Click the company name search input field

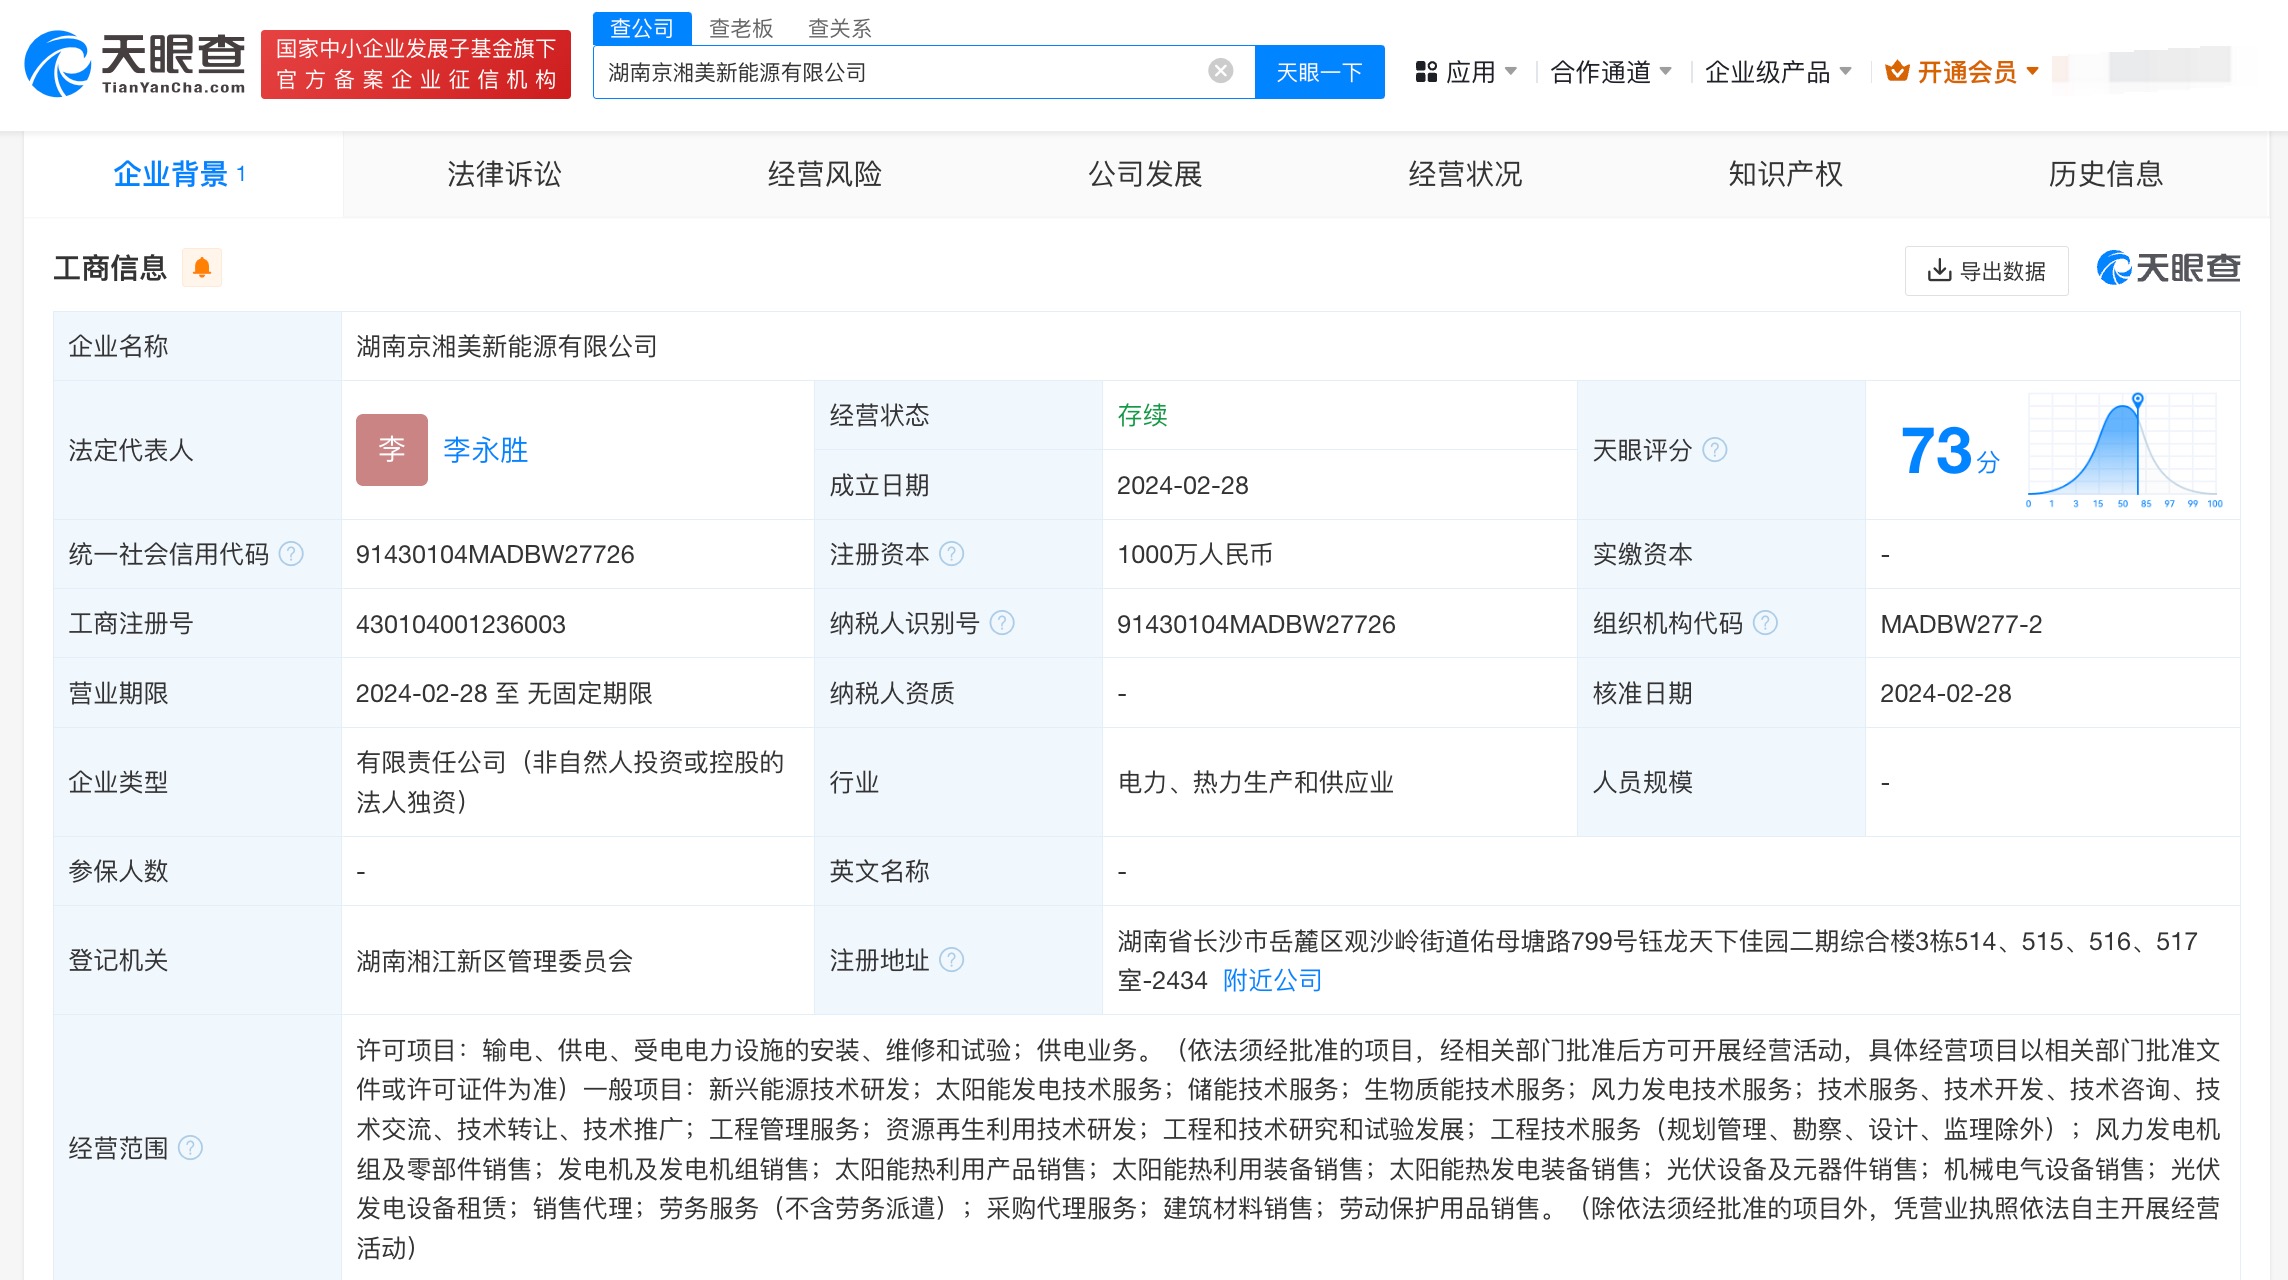(900, 72)
